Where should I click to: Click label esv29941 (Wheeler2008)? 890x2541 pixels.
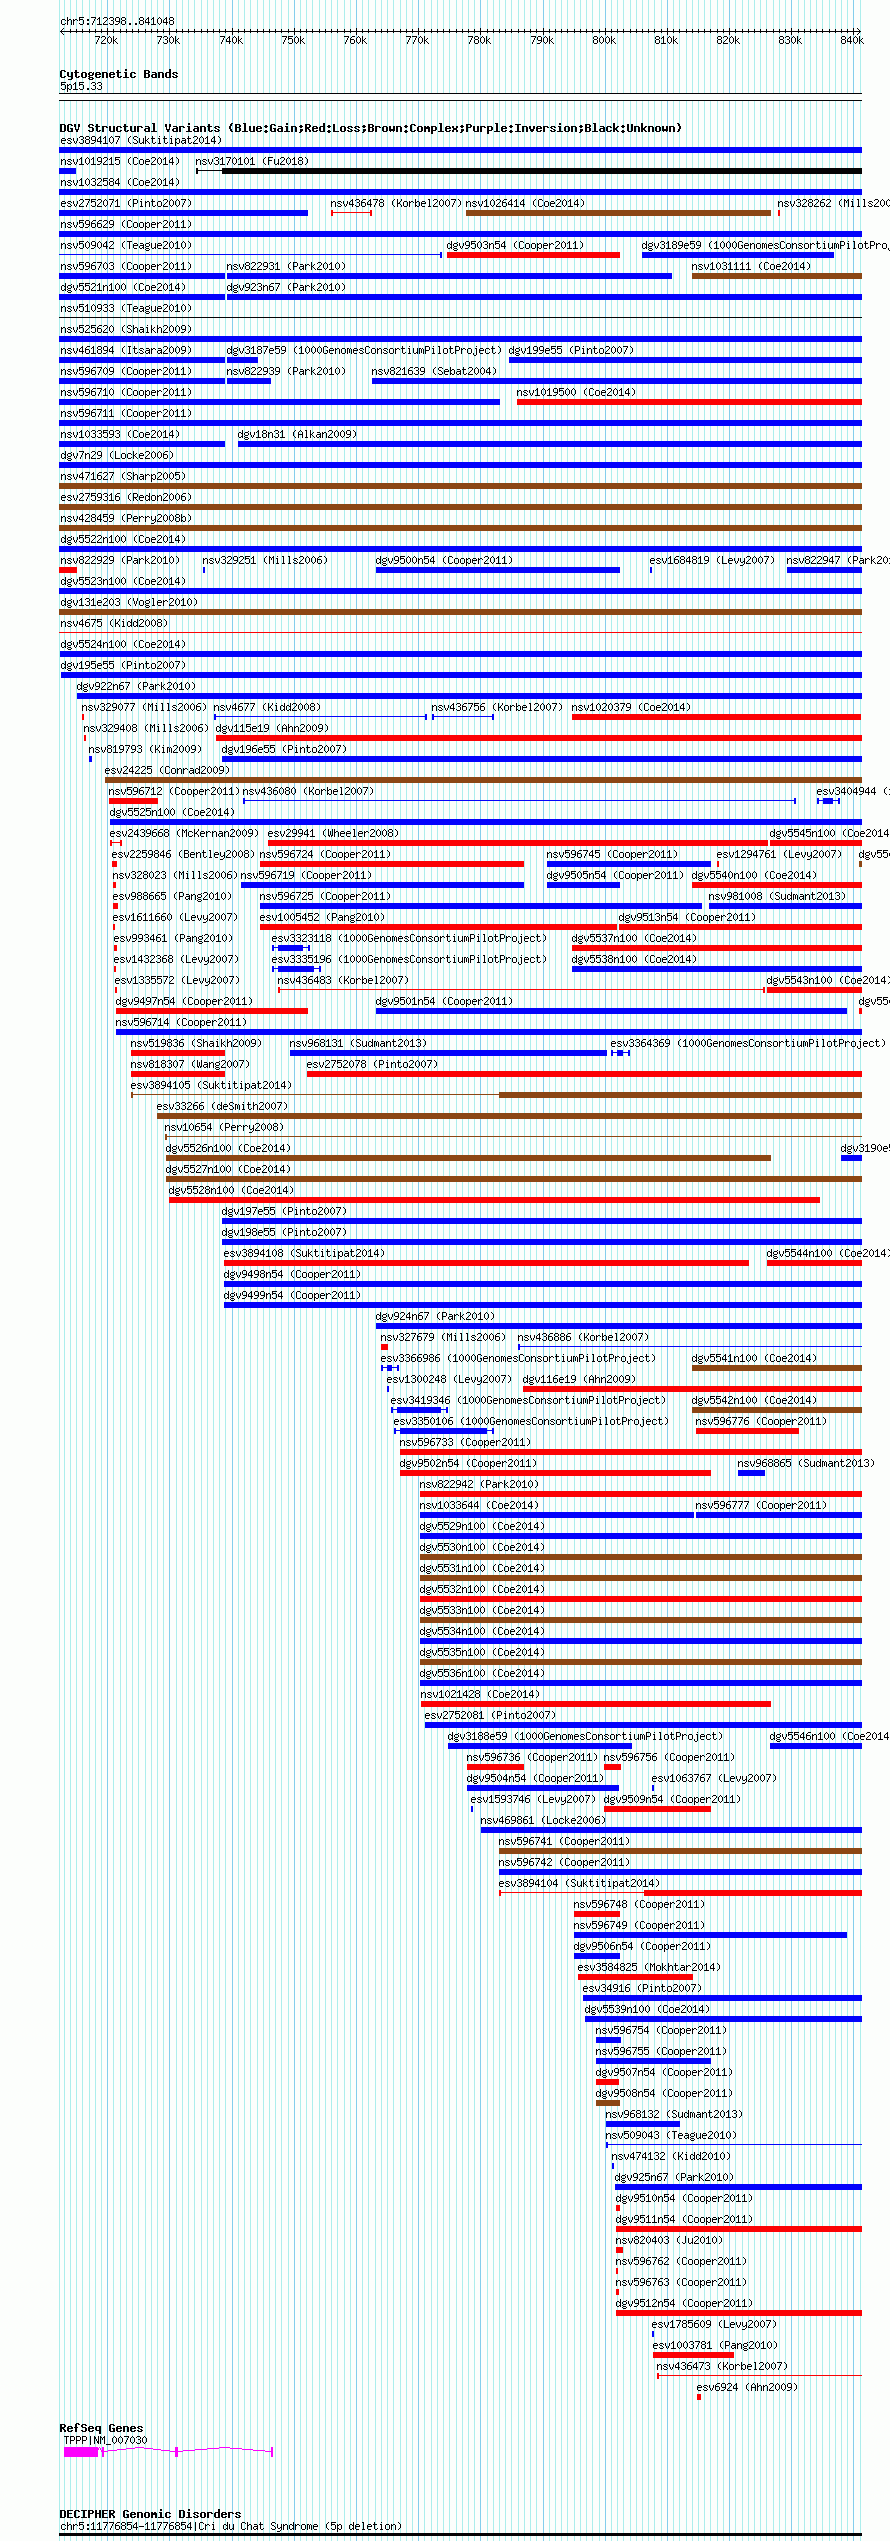click(333, 833)
